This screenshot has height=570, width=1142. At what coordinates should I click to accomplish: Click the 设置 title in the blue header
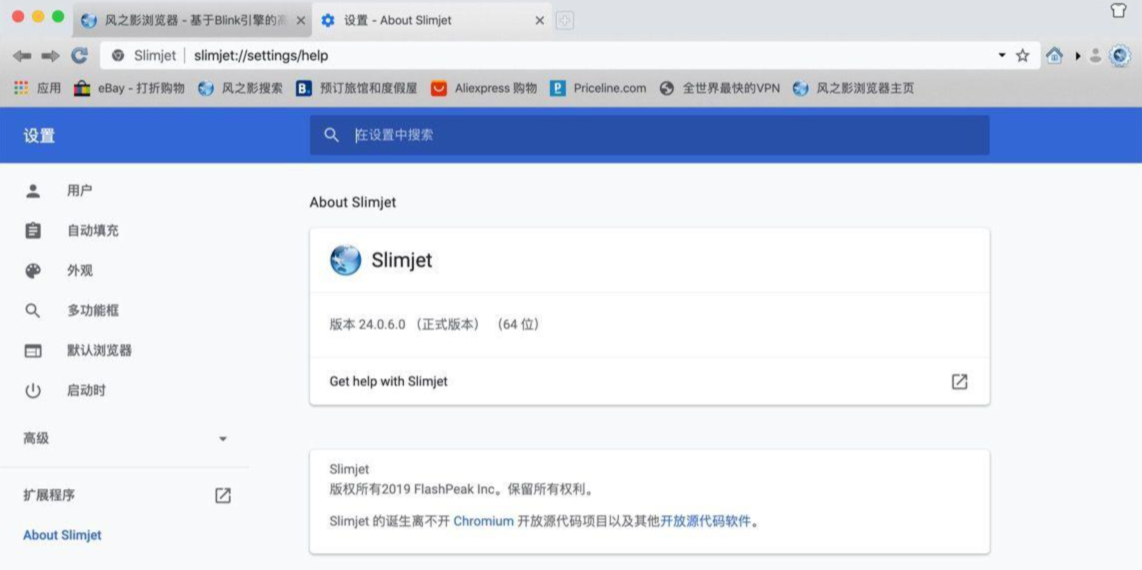tap(39, 135)
